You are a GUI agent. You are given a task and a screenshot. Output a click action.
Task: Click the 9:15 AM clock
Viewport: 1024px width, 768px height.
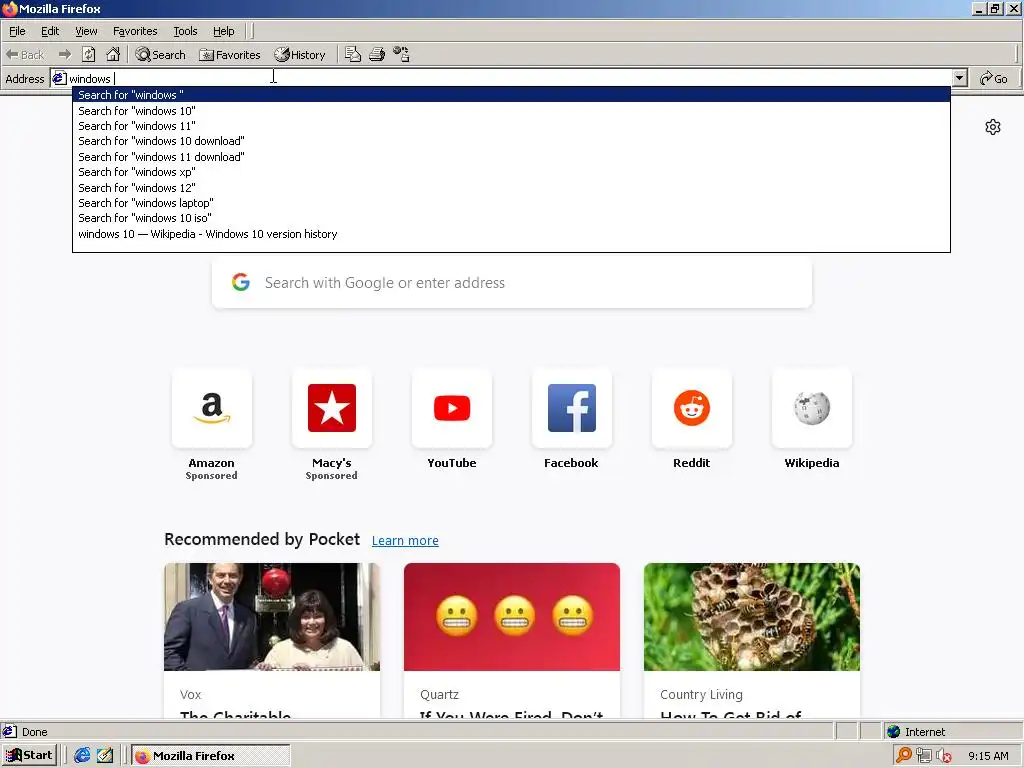tap(988, 756)
